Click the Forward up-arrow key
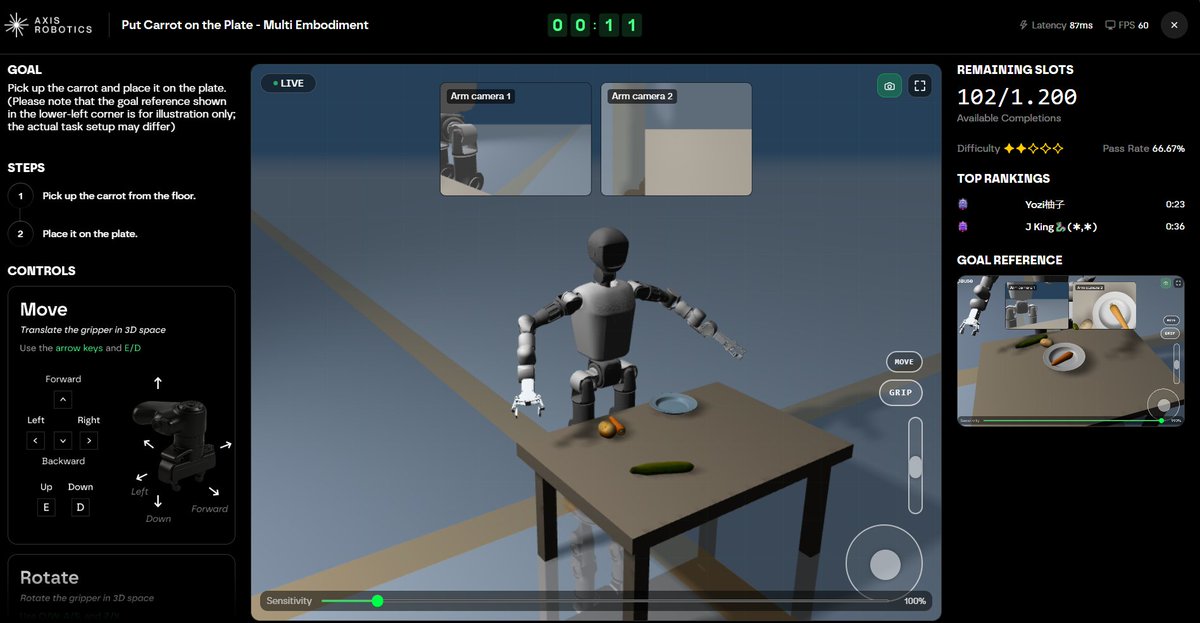 (x=62, y=400)
